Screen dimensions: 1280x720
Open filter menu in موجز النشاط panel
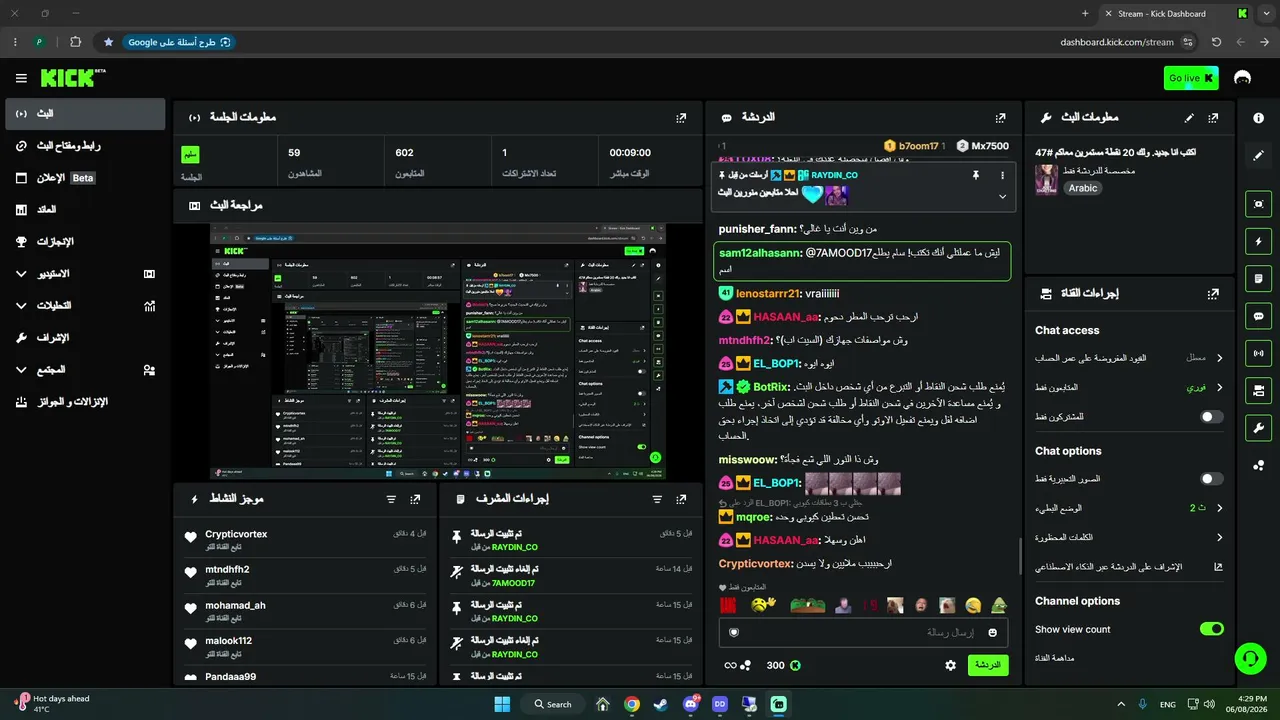tap(391, 499)
